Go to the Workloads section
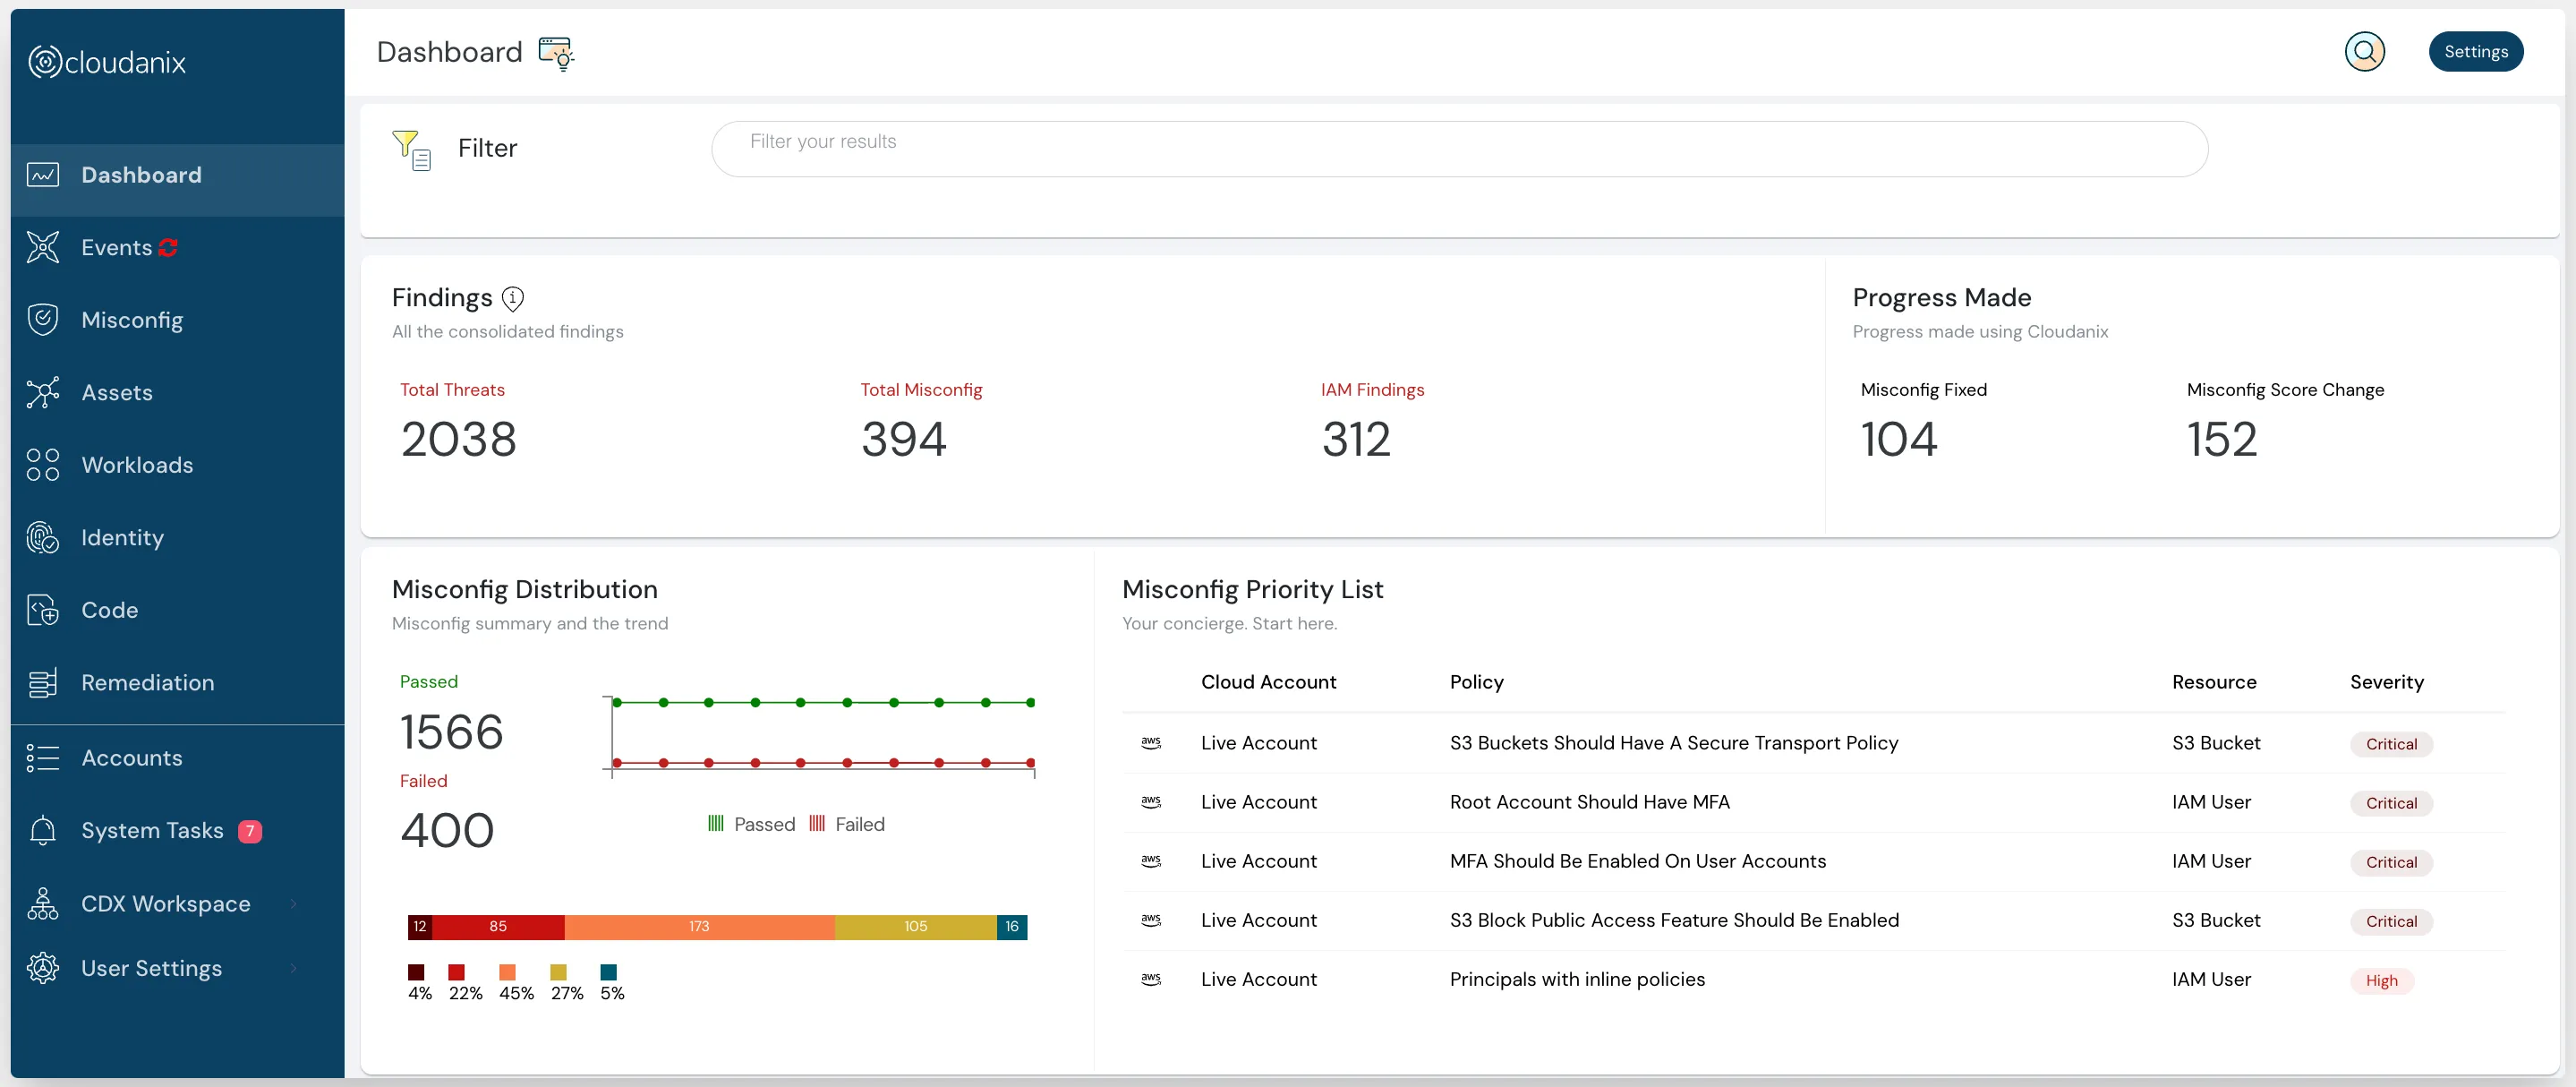Image resolution: width=2576 pixels, height=1087 pixels. tap(137, 465)
